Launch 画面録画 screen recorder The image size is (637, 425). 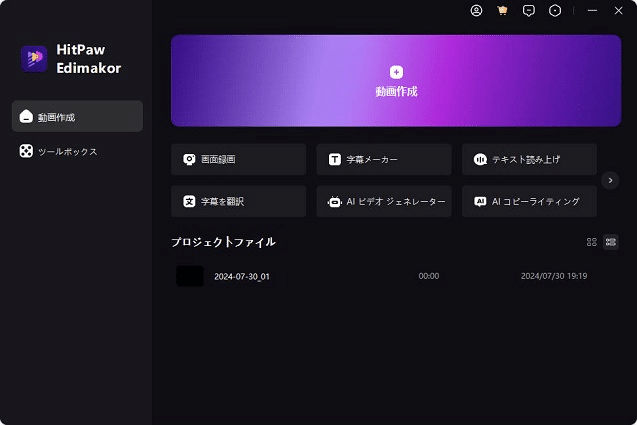point(238,159)
